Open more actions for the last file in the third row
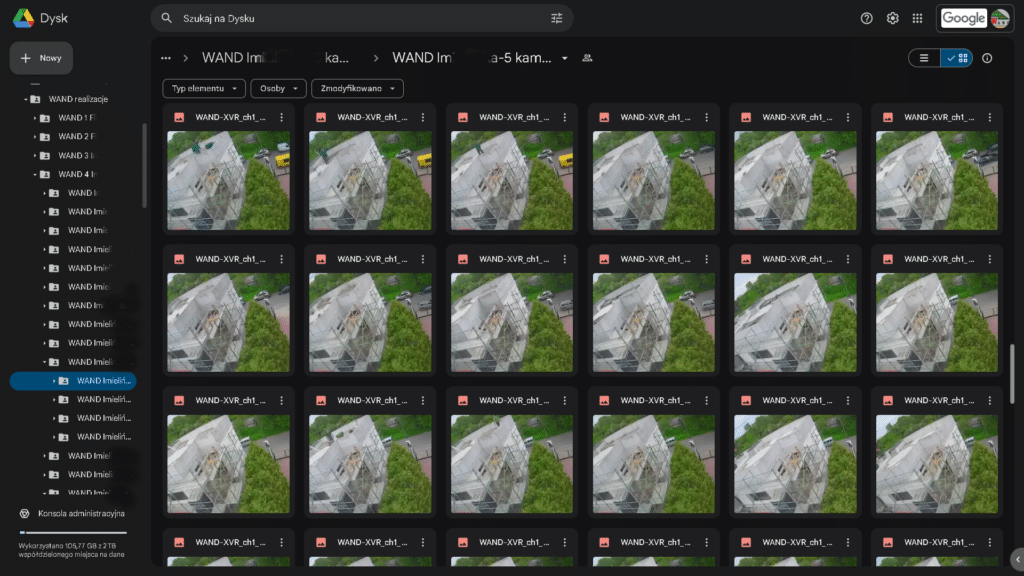Screen dimensions: 1024x576 (989, 400)
